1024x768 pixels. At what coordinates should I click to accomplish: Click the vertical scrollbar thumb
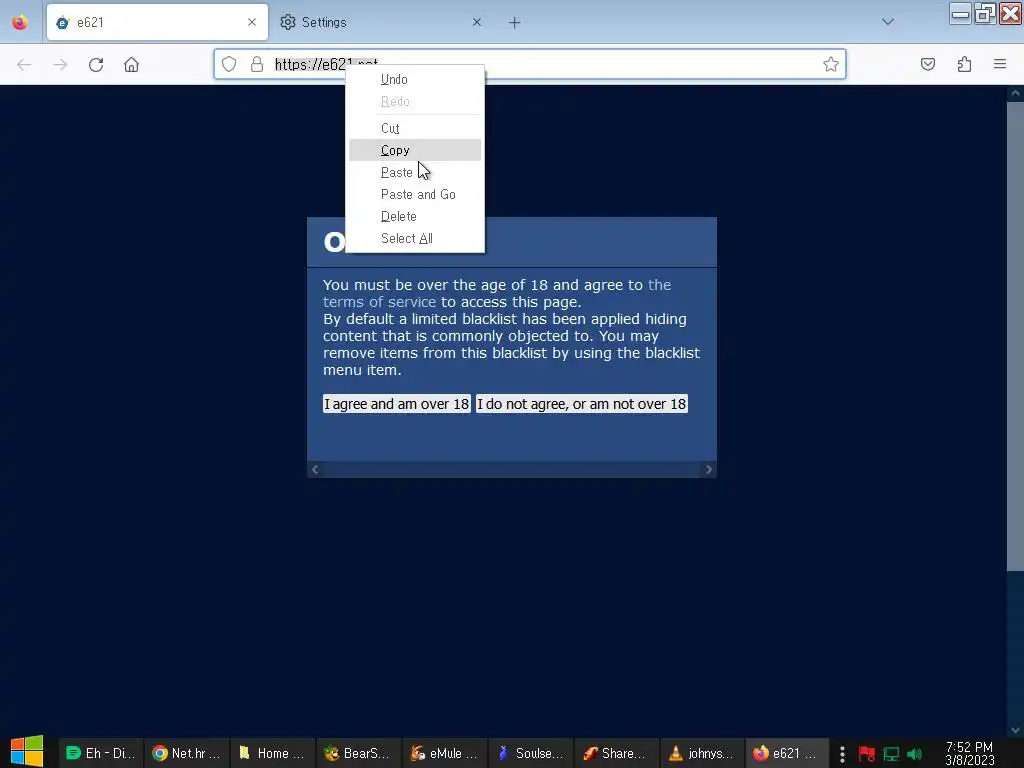point(1015,336)
